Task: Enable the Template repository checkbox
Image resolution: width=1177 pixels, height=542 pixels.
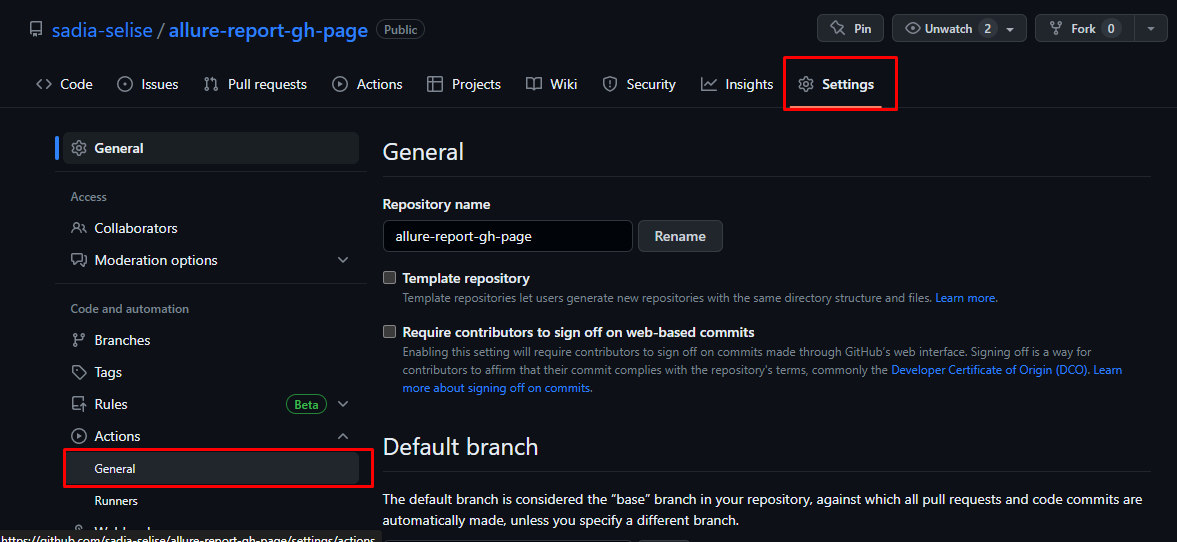Action: point(390,278)
